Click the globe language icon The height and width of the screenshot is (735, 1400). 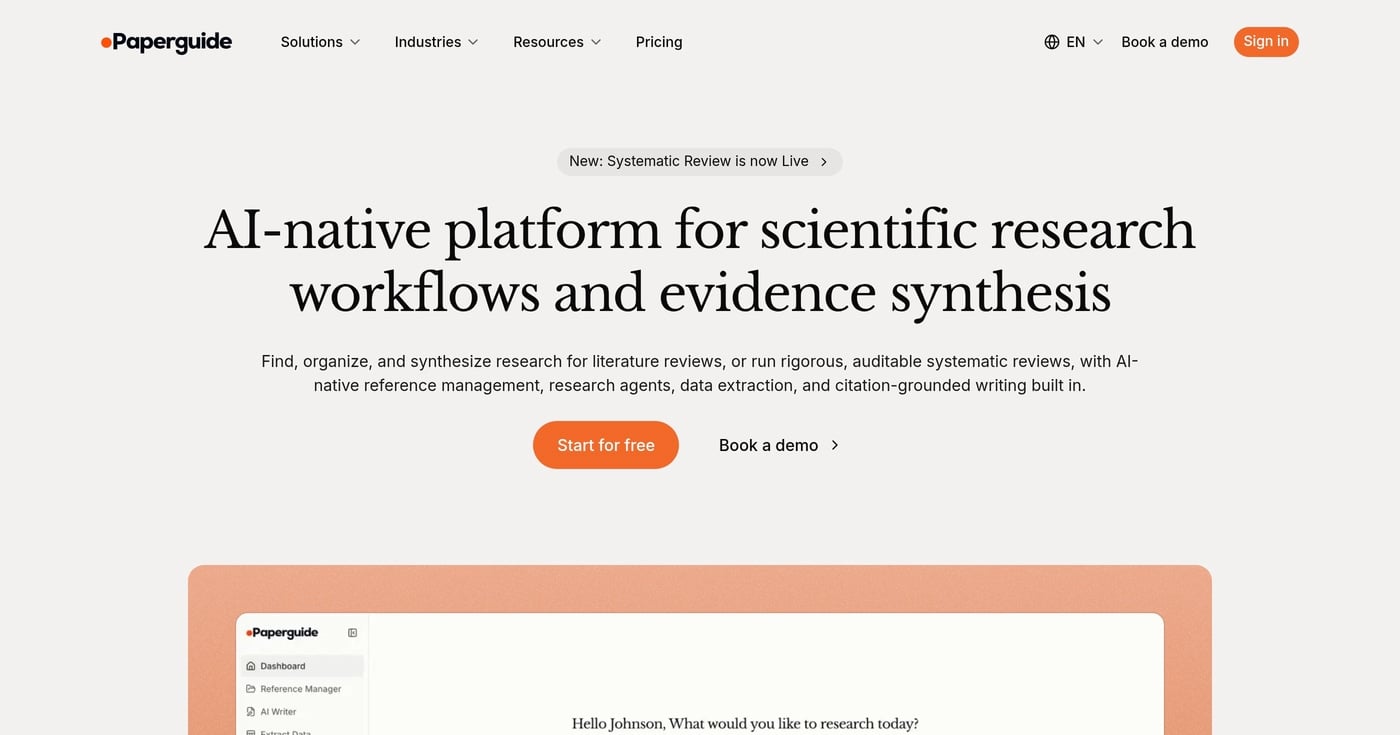coord(1052,42)
